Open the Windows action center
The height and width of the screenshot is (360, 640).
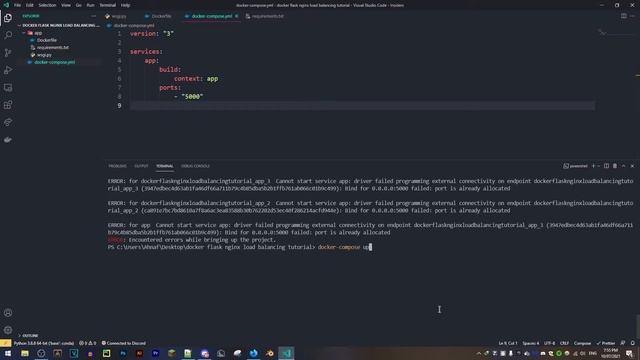pos(629,353)
